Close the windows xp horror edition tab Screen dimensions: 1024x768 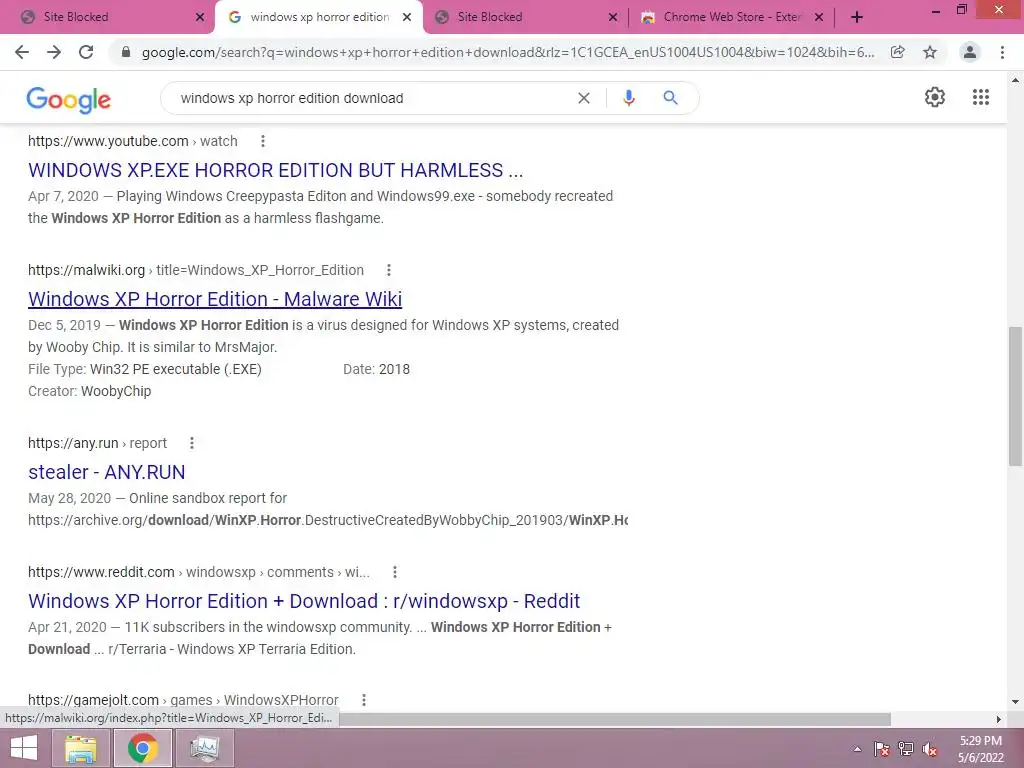(x=407, y=17)
